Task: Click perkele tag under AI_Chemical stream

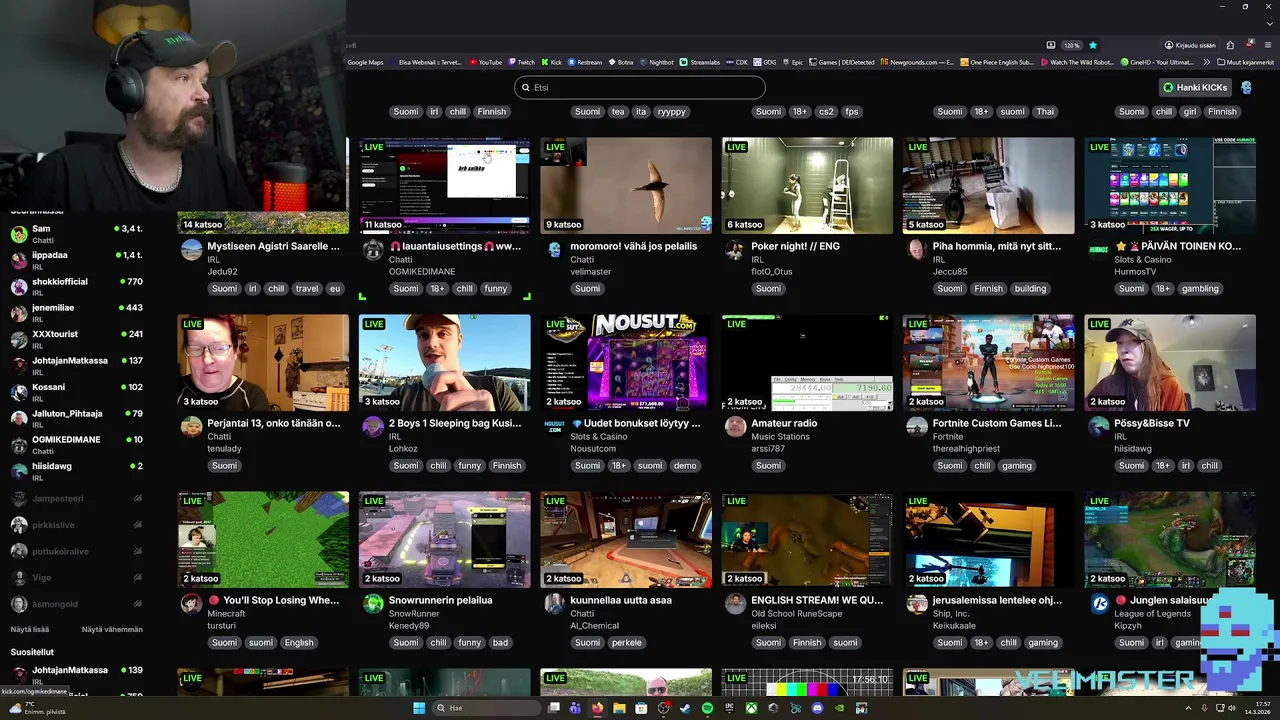Action: [626, 642]
